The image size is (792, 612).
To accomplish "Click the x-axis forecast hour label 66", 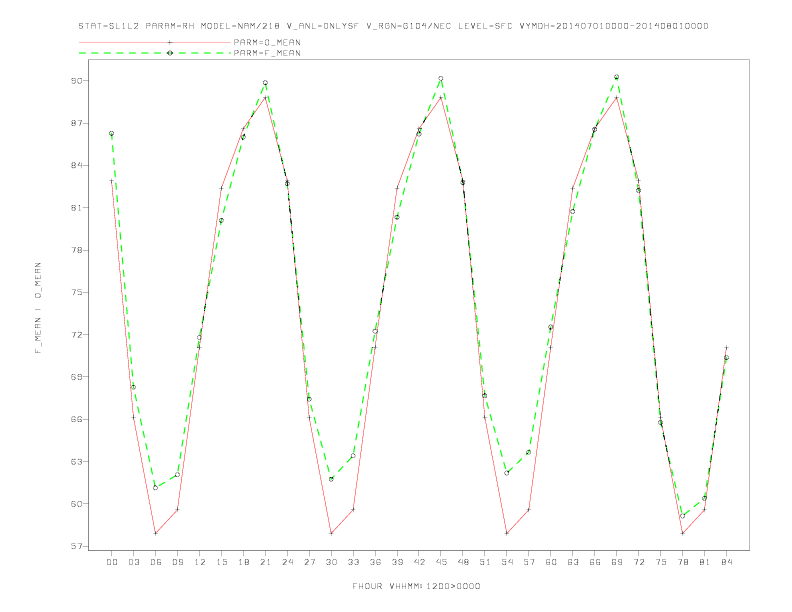I will (595, 562).
